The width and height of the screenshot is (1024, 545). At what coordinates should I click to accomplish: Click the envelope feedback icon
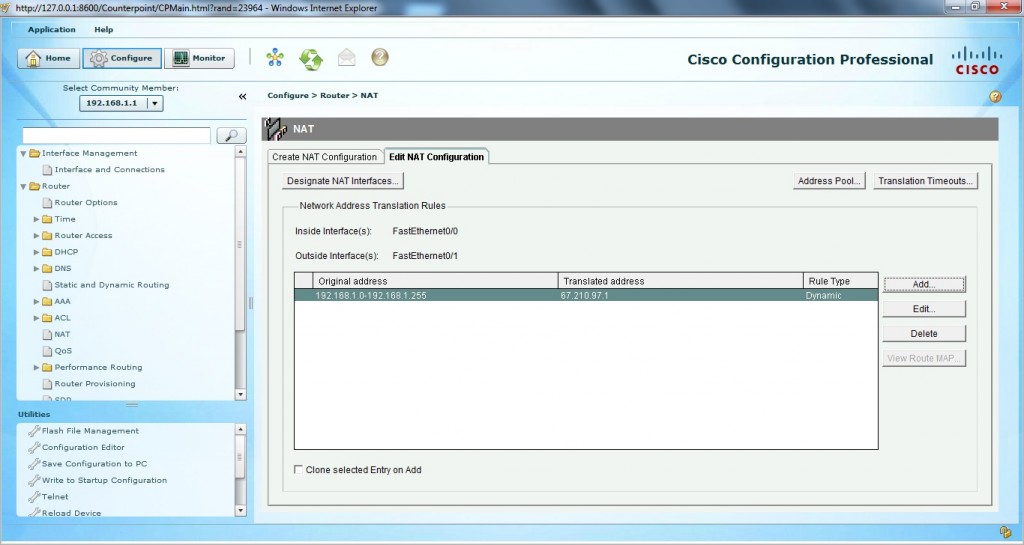click(x=347, y=58)
